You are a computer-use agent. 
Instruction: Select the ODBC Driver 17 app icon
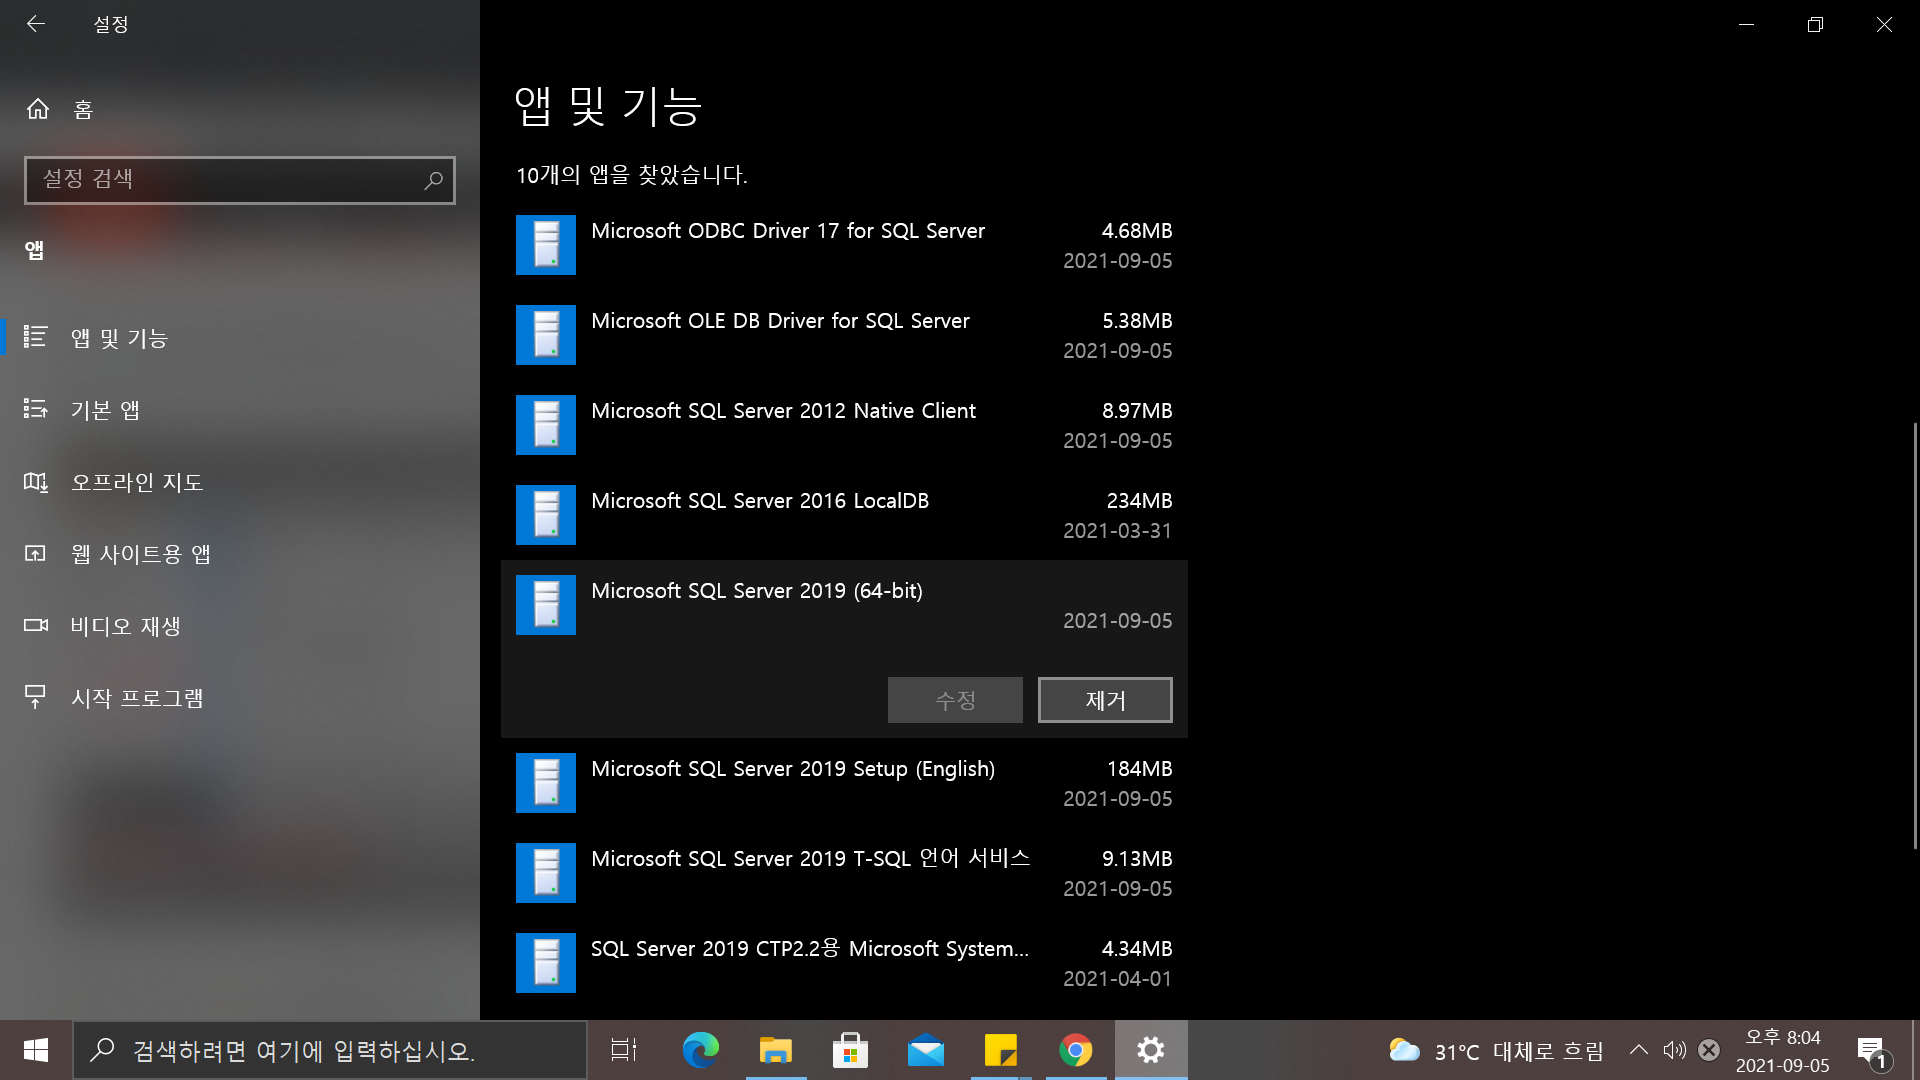pyautogui.click(x=545, y=245)
